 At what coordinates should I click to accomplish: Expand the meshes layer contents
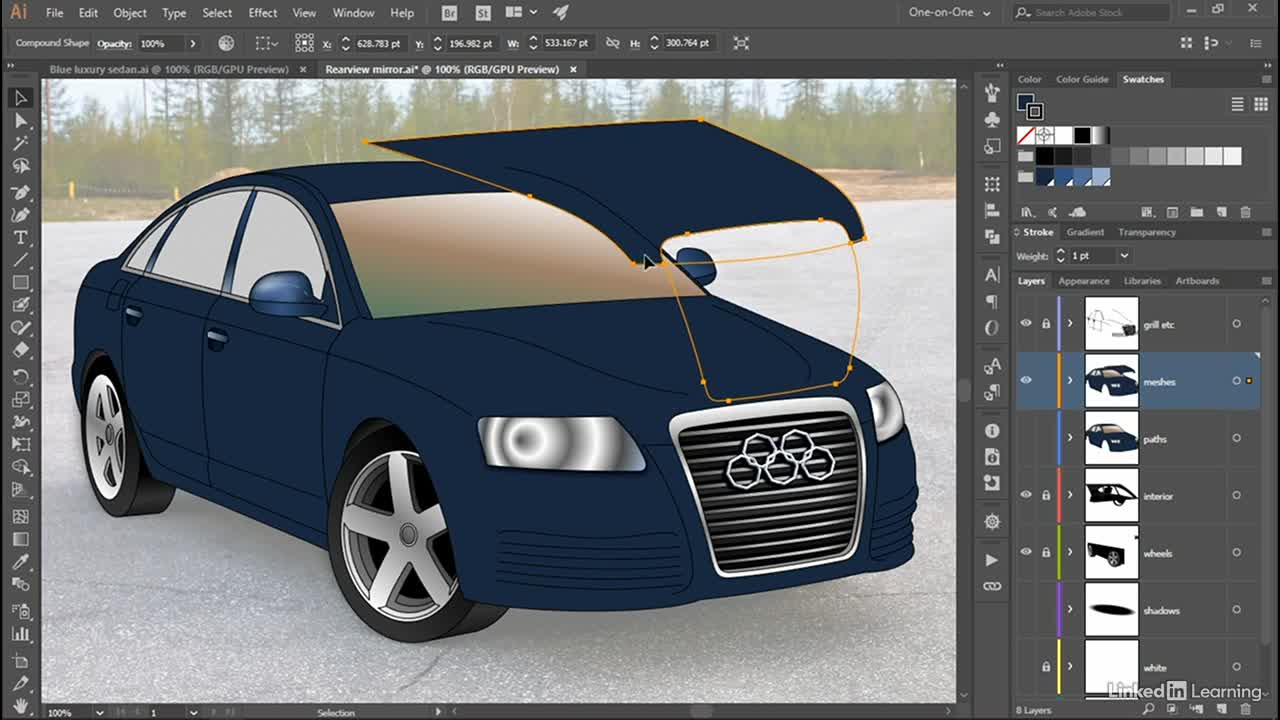1070,381
